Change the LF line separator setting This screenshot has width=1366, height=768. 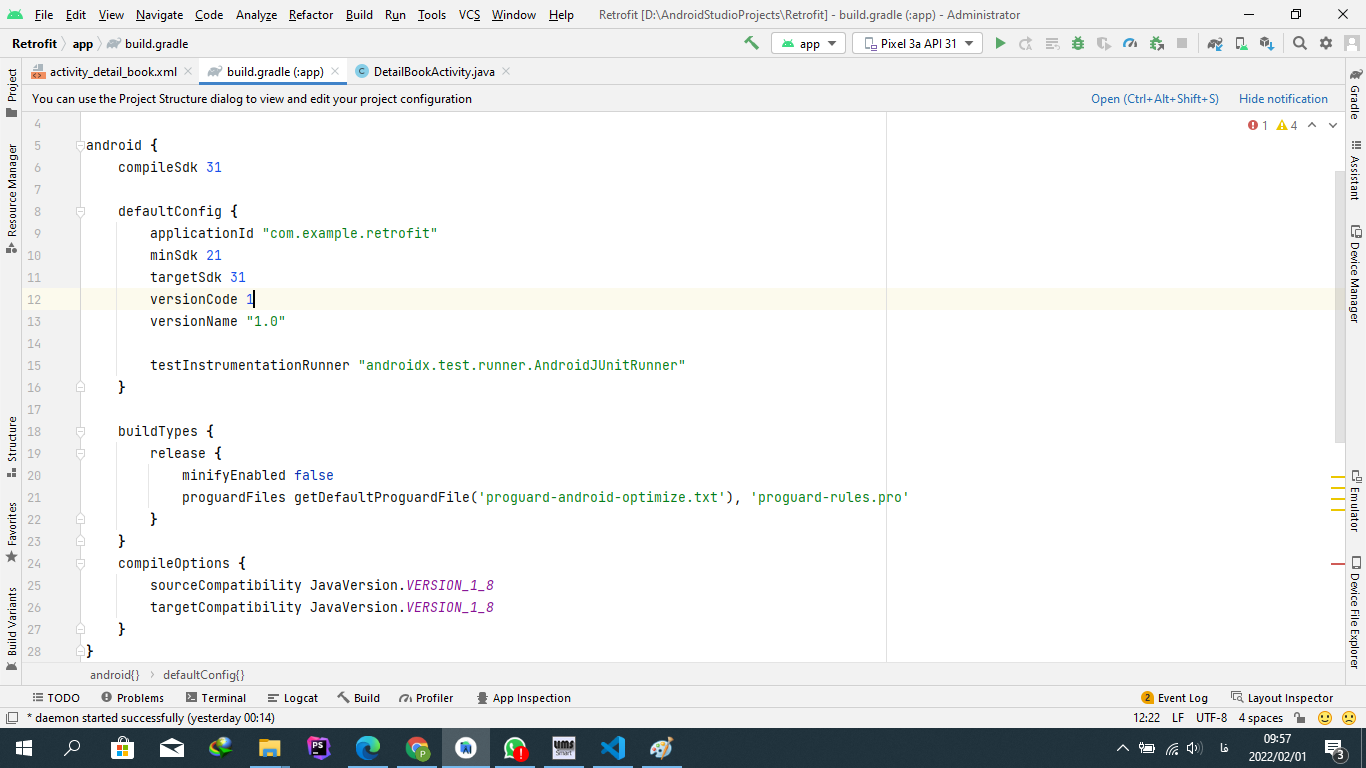1178,718
